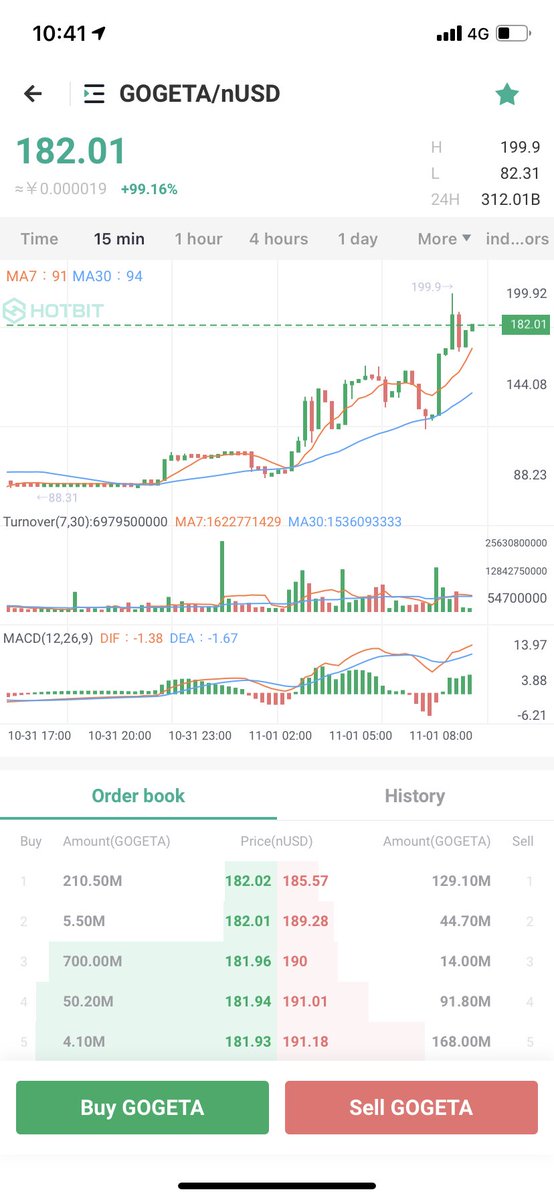Image resolution: width=554 pixels, height=1200 pixels.
Task: Switch chart to 1 day interval
Action: pyautogui.click(x=358, y=239)
